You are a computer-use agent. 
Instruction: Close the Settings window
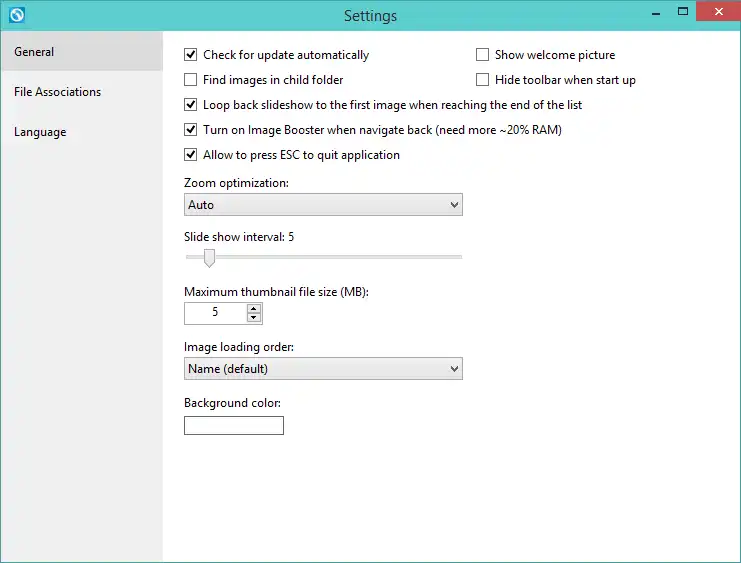click(716, 13)
